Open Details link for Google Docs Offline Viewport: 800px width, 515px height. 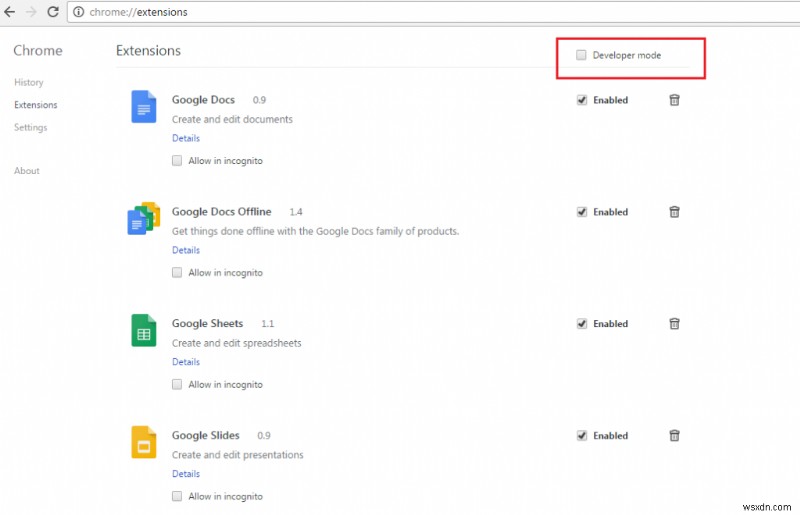click(186, 250)
